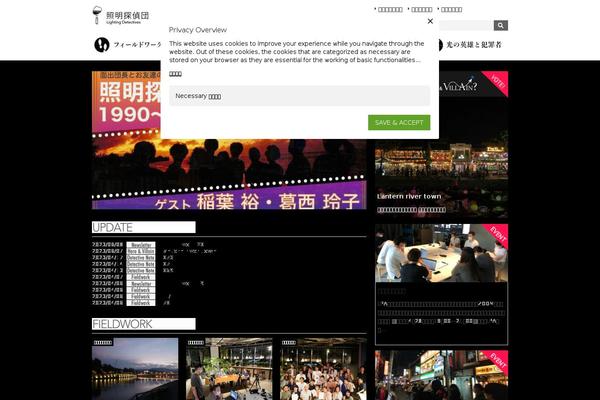Click the UPDATE section heading
The width and height of the screenshot is (600, 400).
coord(143,227)
